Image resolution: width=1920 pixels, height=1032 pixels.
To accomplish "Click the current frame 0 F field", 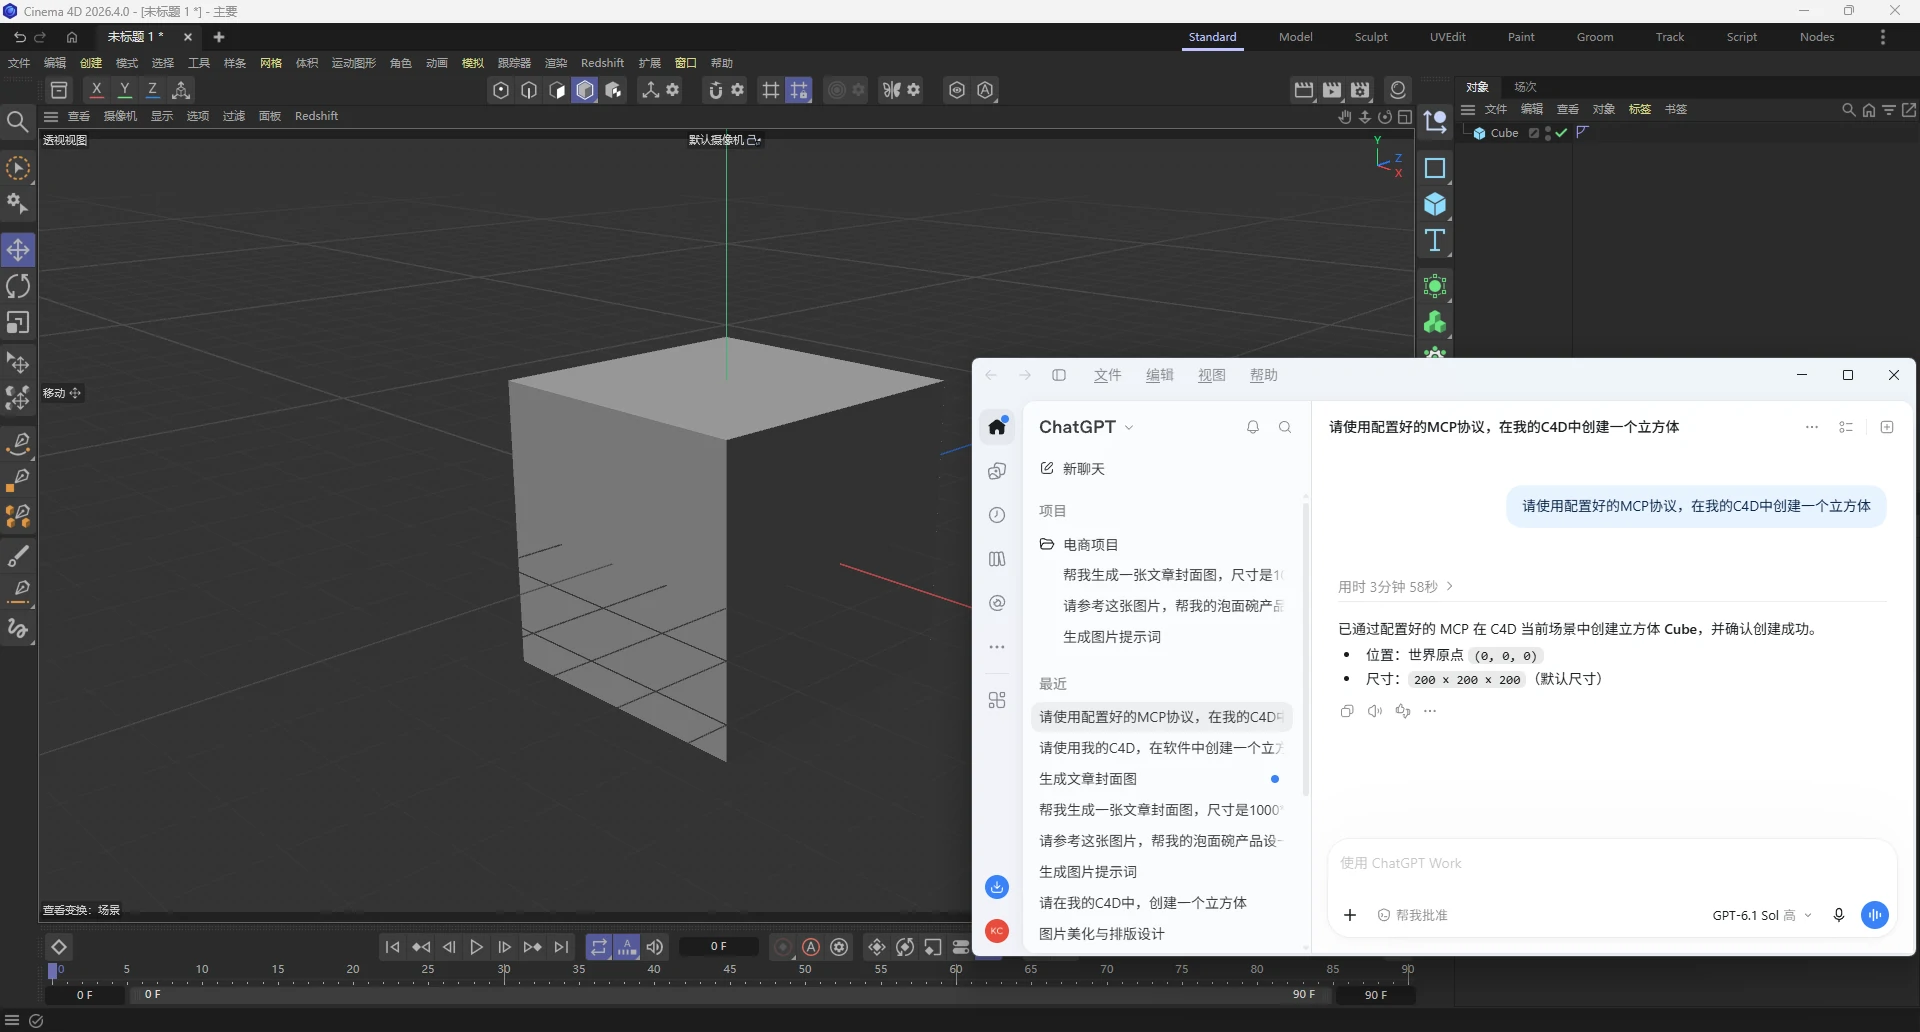I will [719, 946].
